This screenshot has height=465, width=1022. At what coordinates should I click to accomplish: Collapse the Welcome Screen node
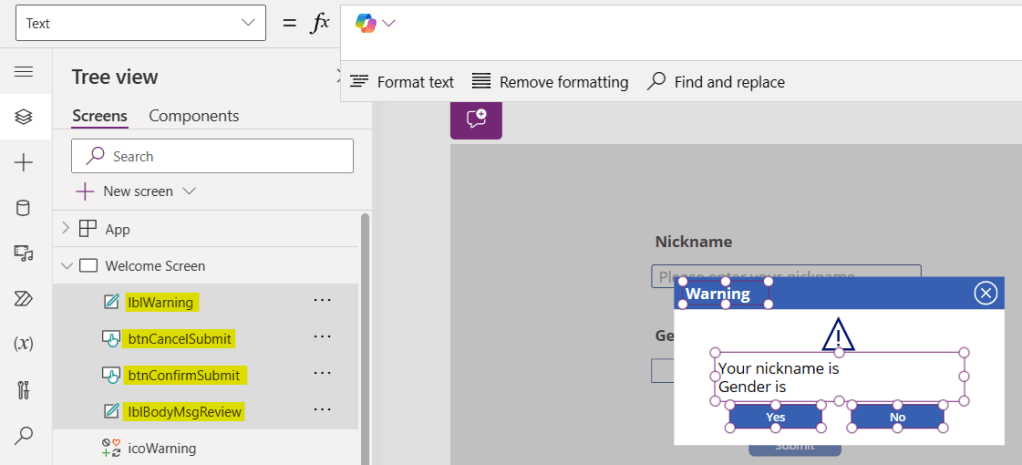tap(66, 266)
